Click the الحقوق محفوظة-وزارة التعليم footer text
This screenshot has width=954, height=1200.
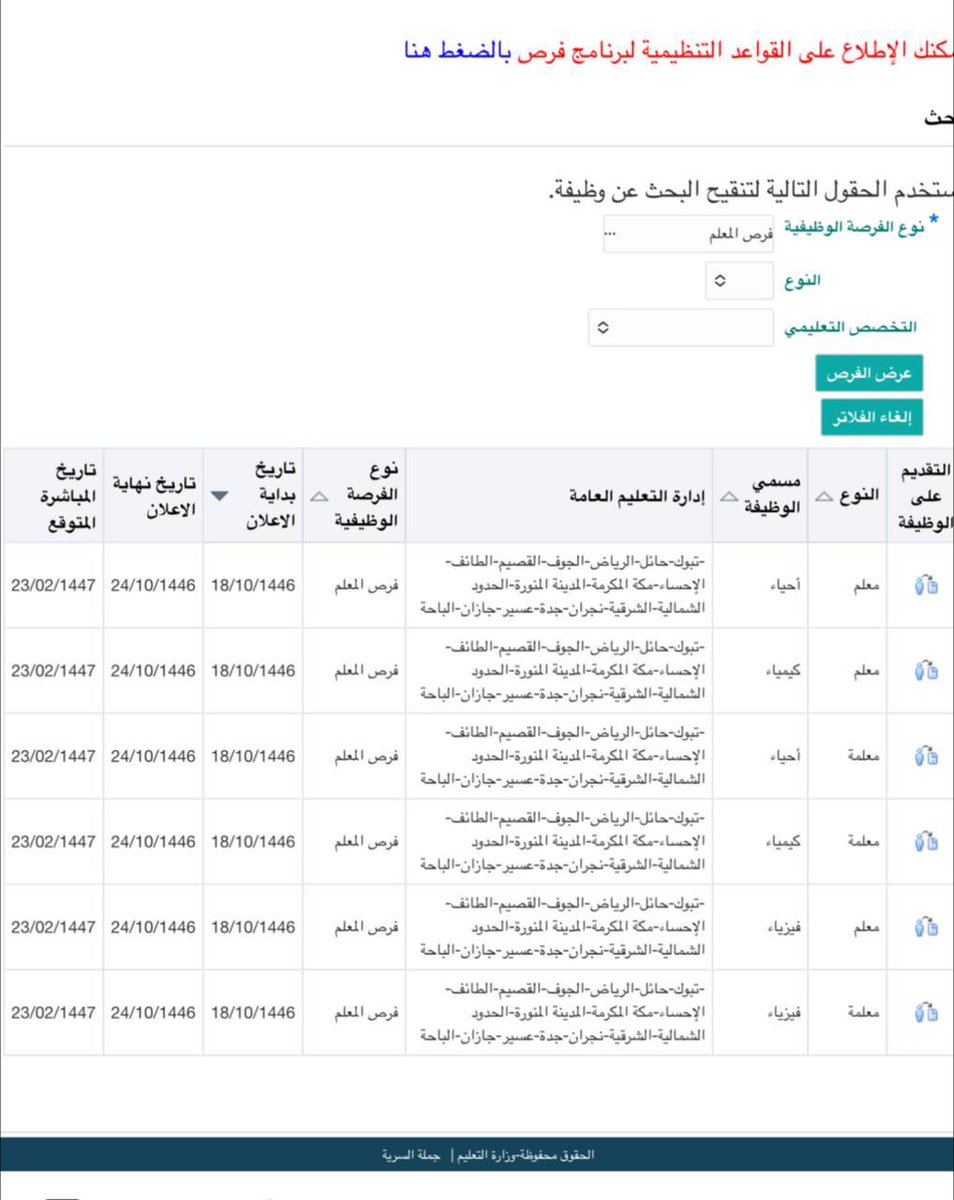point(526,1155)
